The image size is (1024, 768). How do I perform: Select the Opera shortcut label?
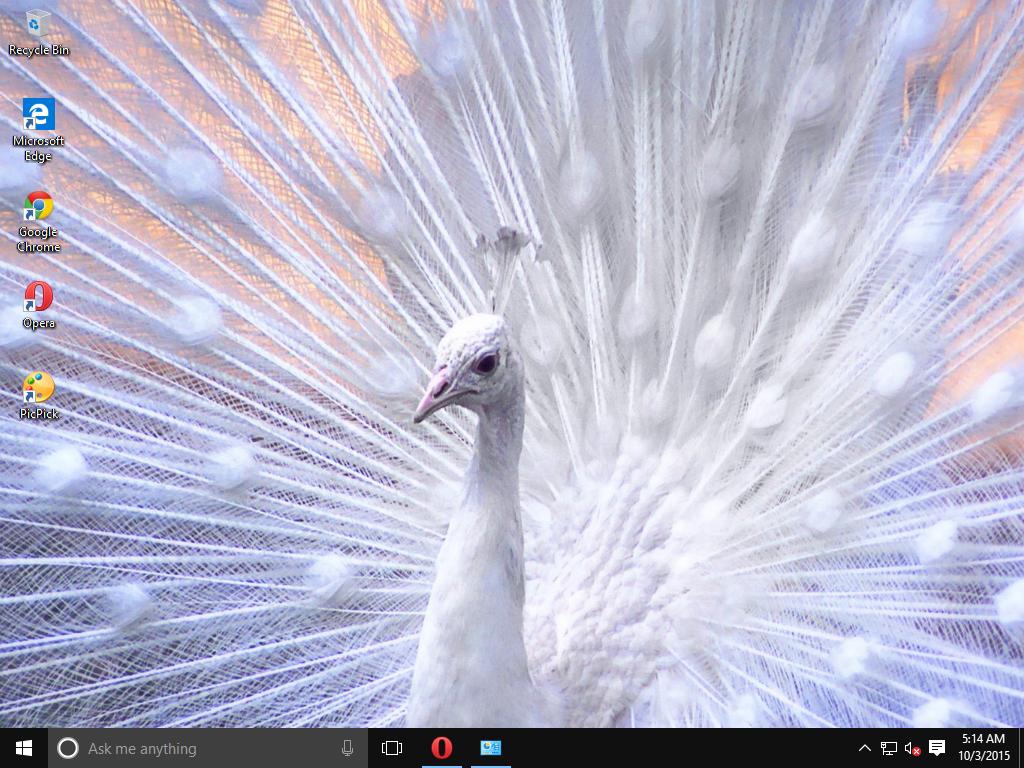coord(37,323)
